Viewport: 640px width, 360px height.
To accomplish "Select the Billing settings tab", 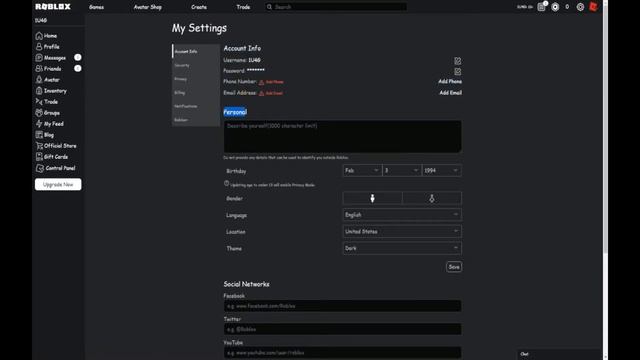I will [x=196, y=93].
